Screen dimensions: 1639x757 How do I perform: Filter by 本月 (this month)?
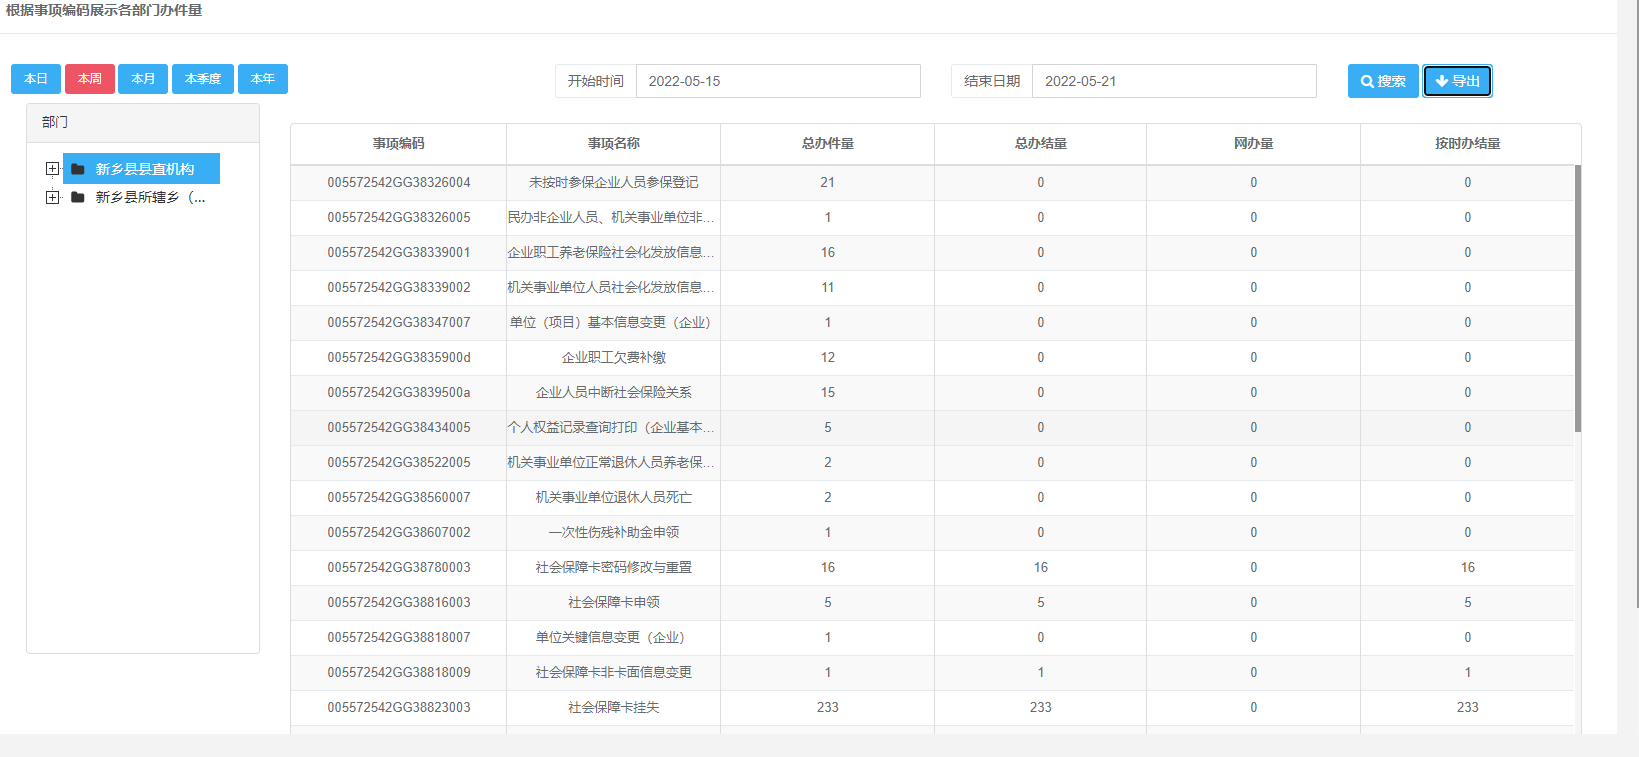pos(143,79)
